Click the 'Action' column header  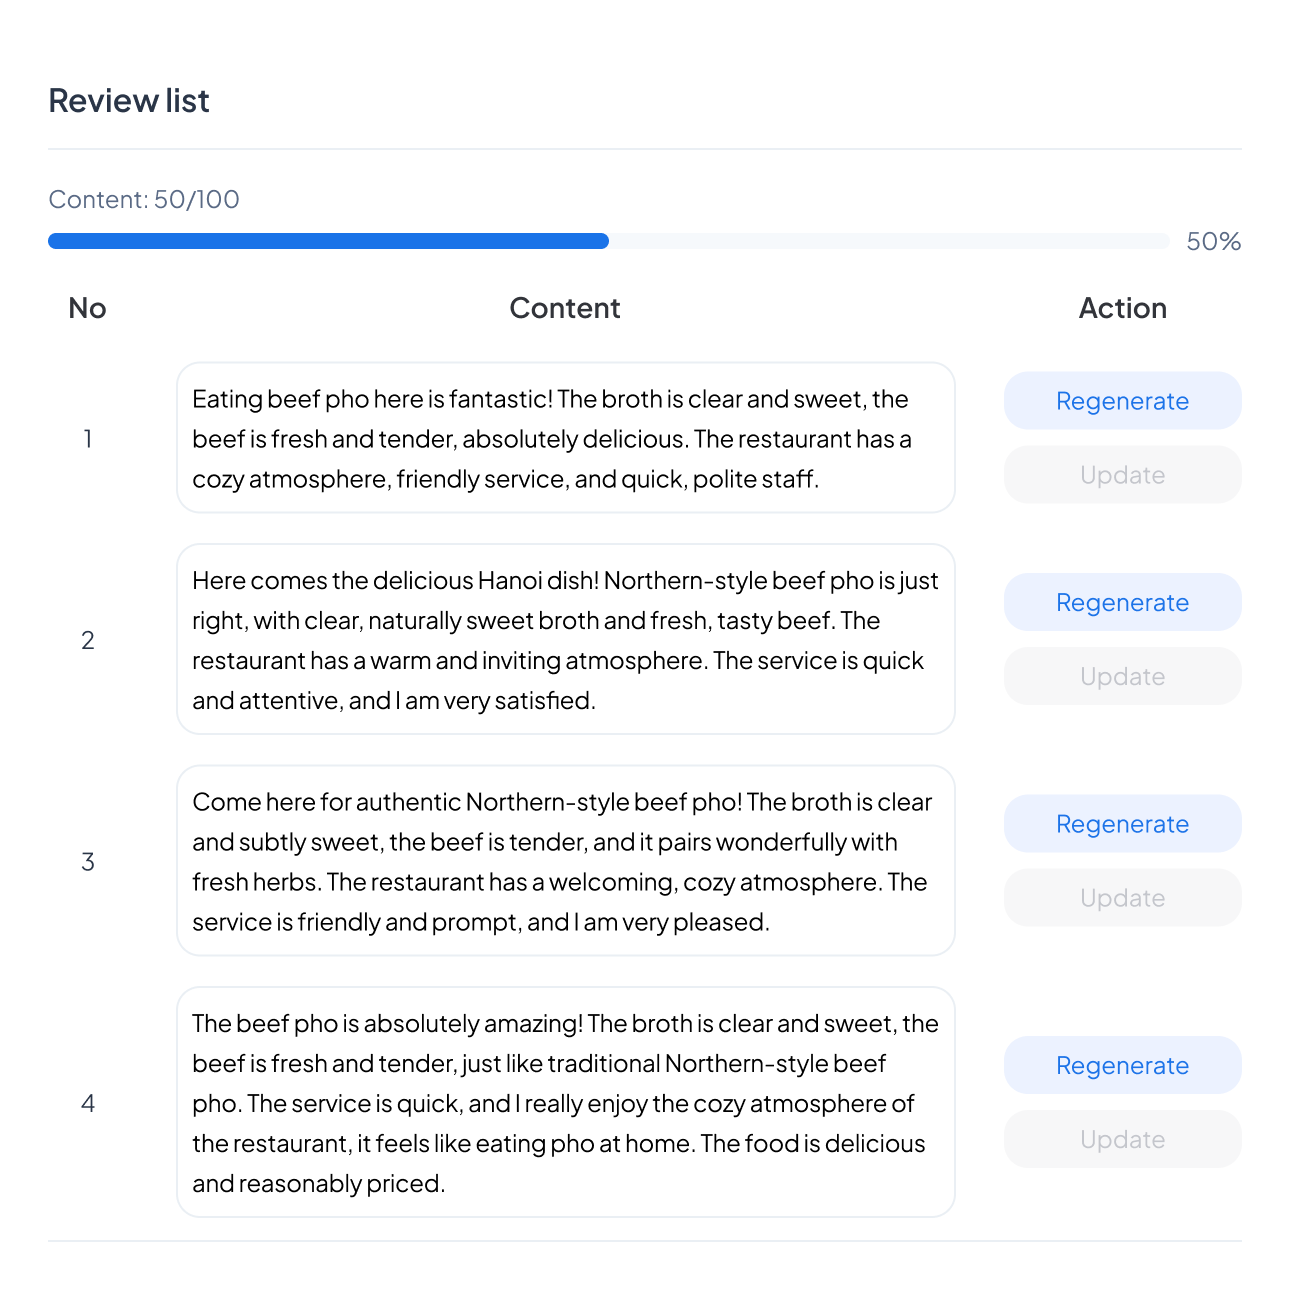coord(1122,308)
